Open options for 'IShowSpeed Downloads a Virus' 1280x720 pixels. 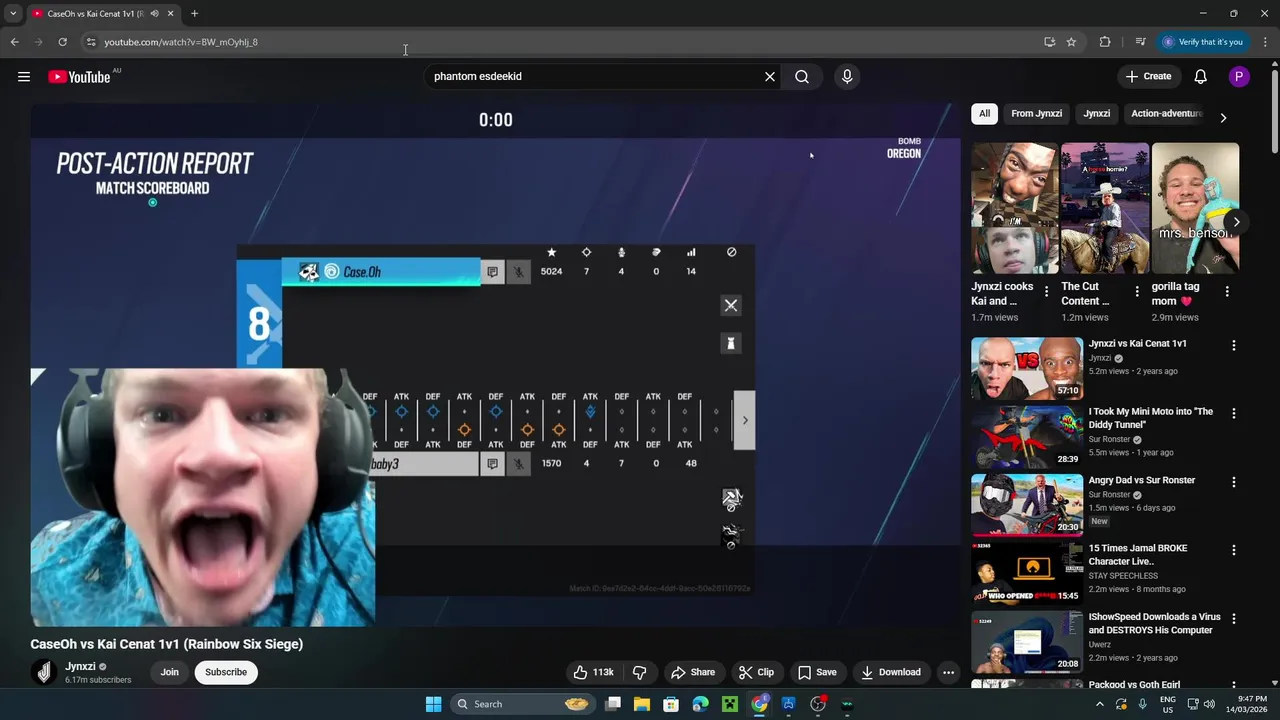click(1233, 619)
